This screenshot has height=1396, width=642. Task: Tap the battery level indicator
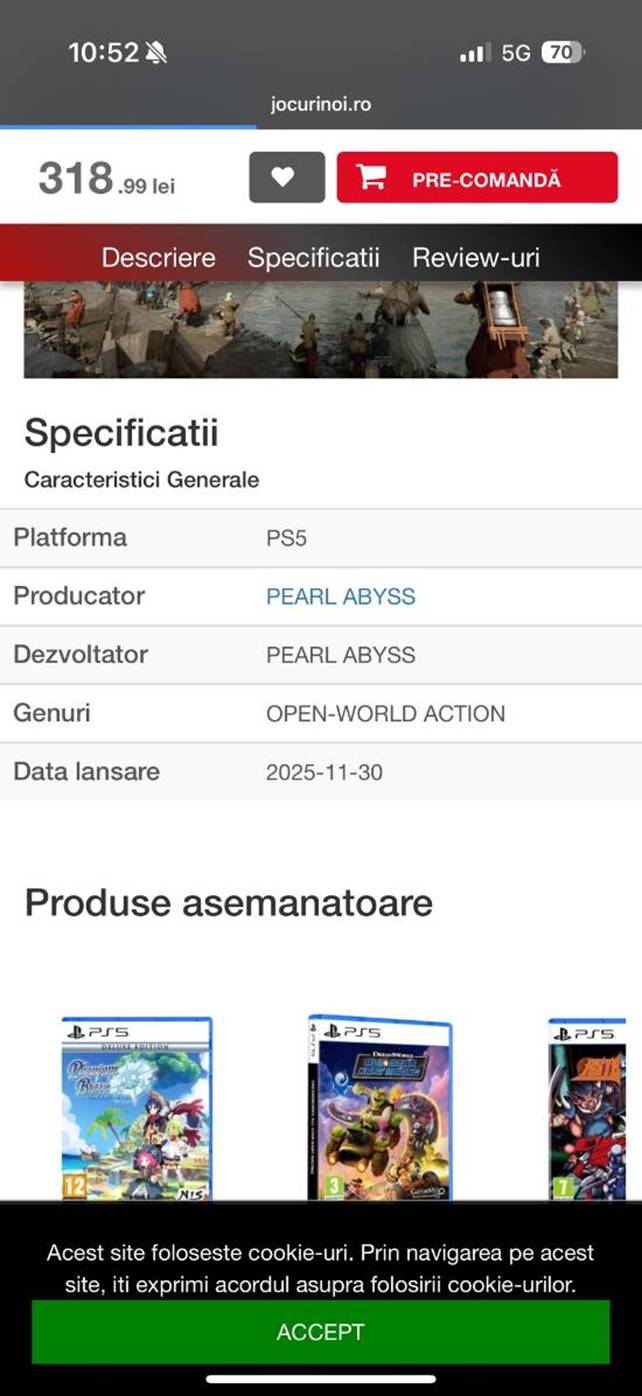pos(562,53)
